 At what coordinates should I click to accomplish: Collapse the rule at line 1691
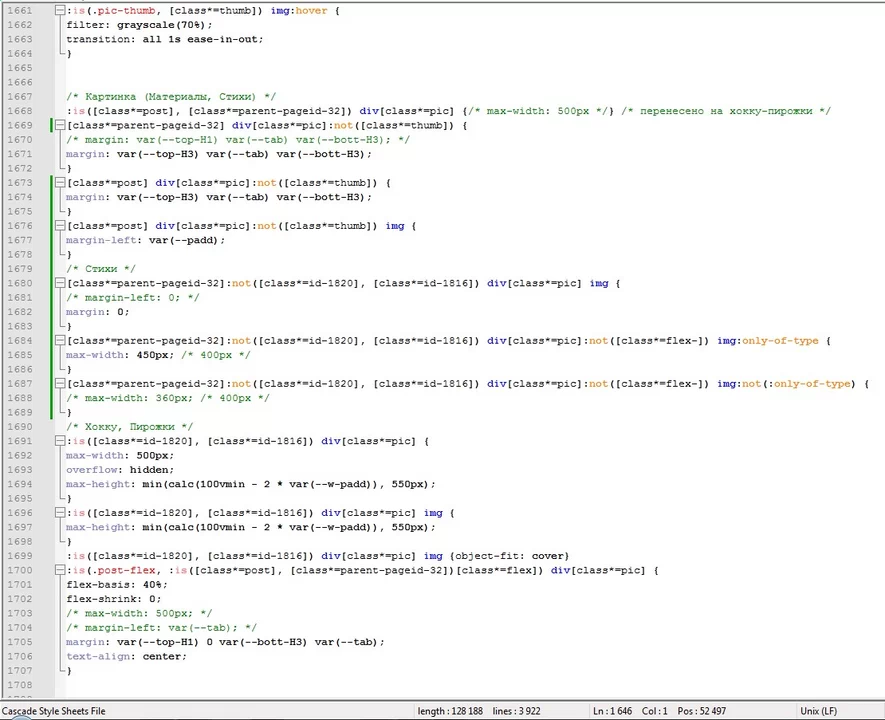60,441
